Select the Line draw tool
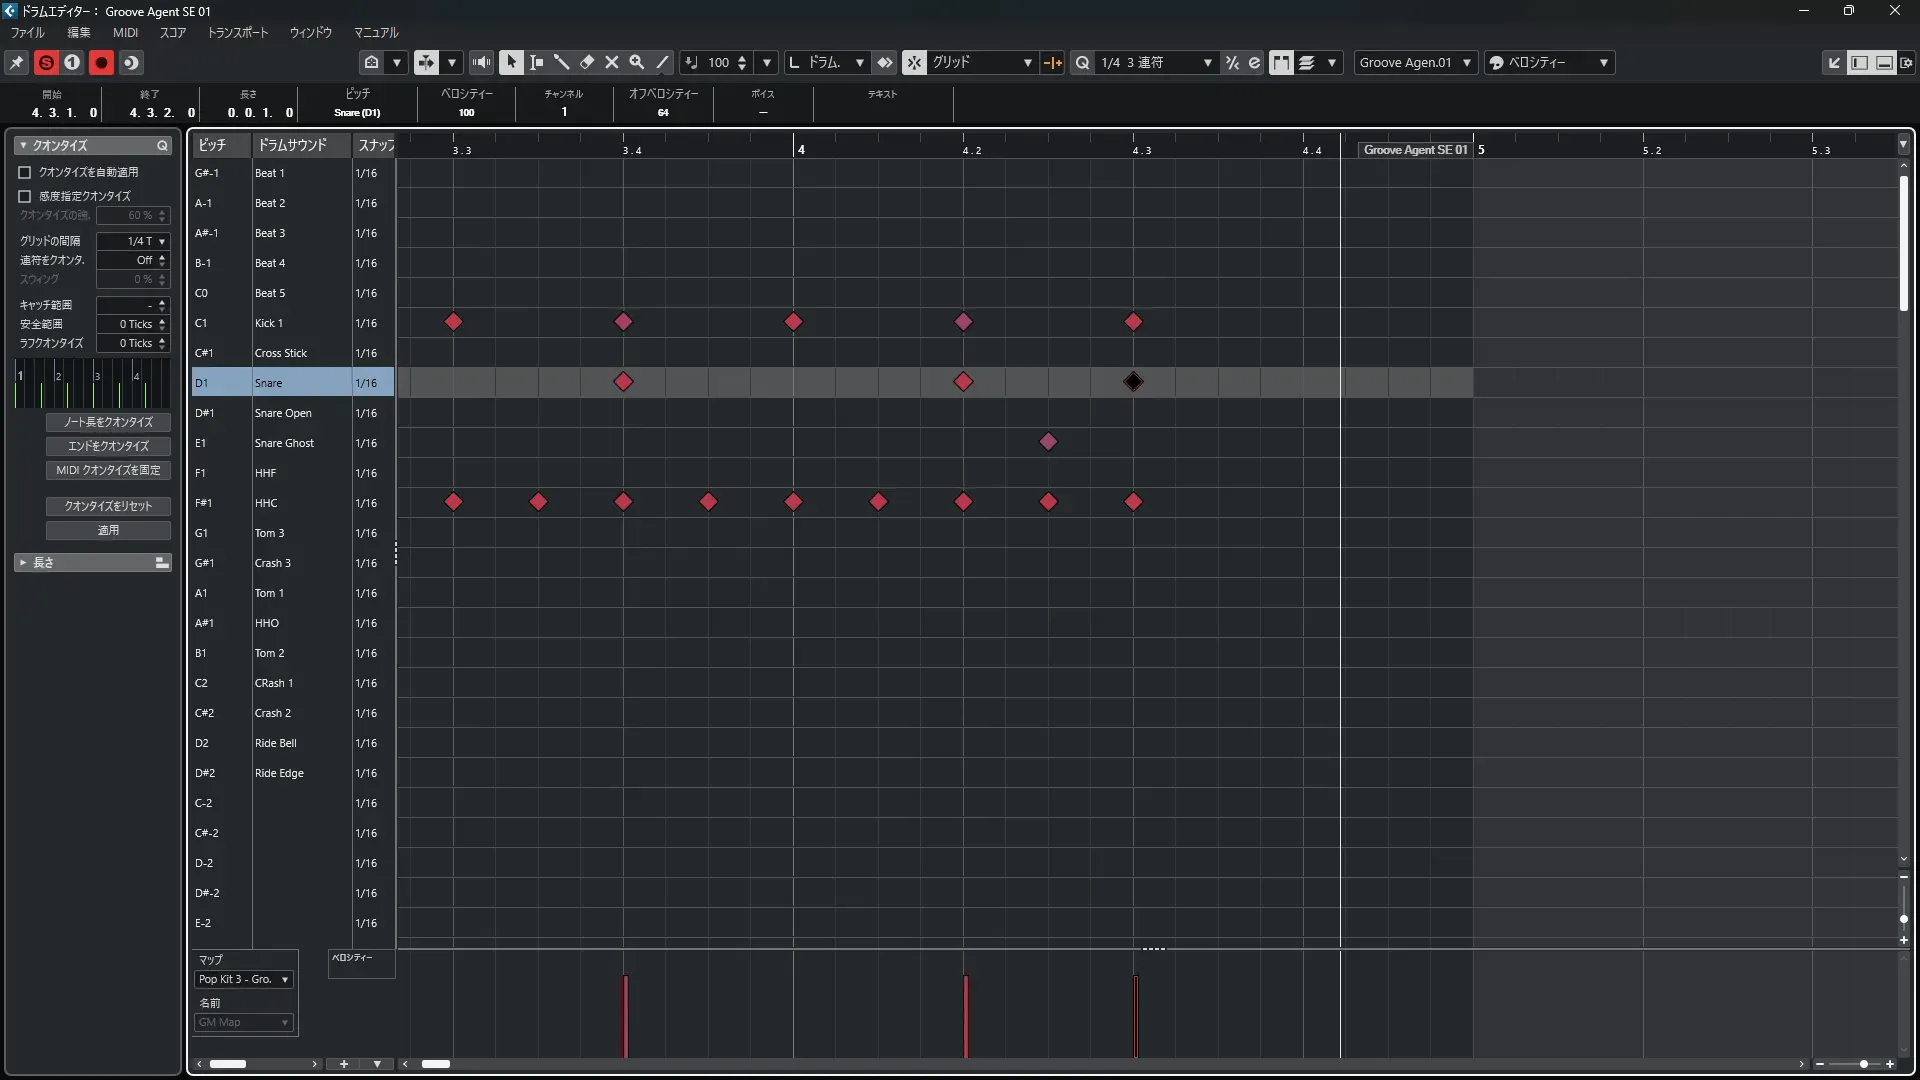 pos(662,62)
